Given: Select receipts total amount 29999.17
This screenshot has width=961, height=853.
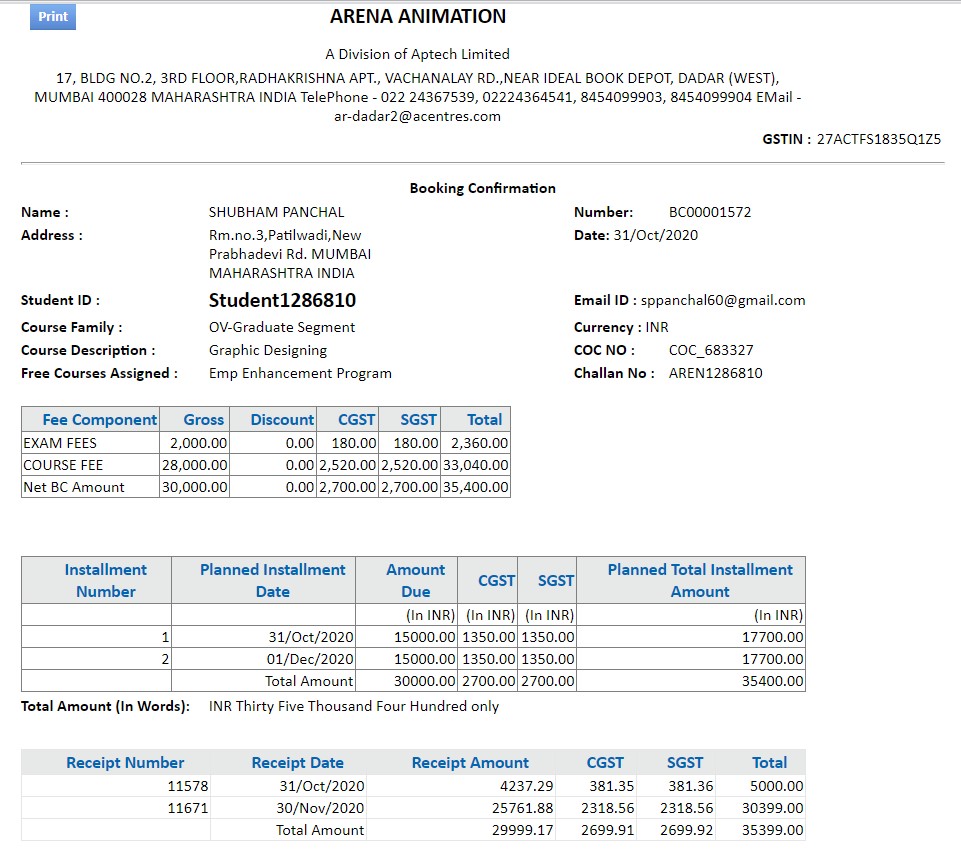Looking at the screenshot, I should (523, 830).
